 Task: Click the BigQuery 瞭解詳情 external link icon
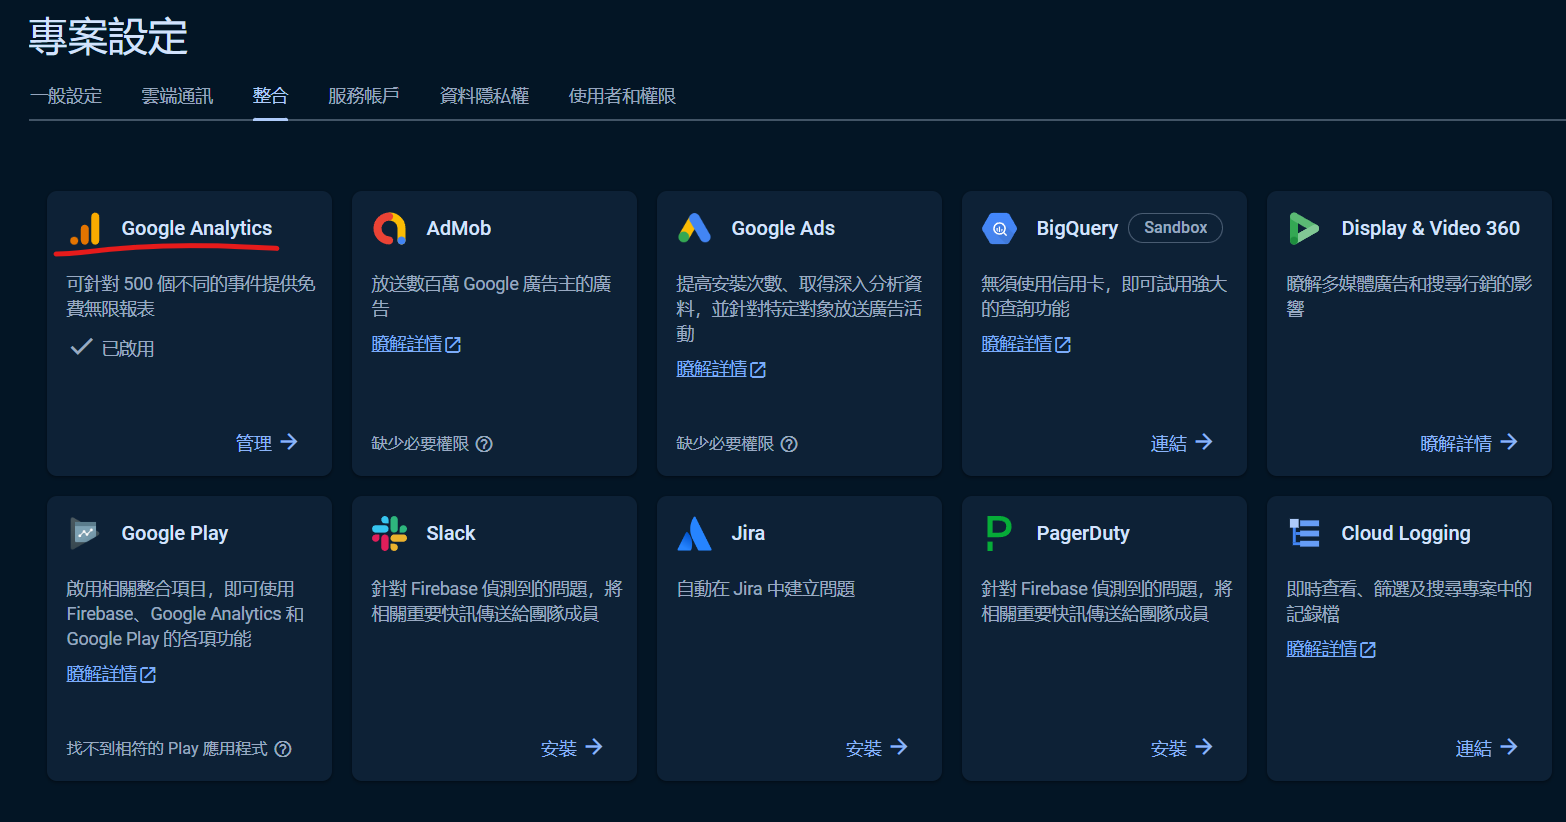click(1063, 345)
